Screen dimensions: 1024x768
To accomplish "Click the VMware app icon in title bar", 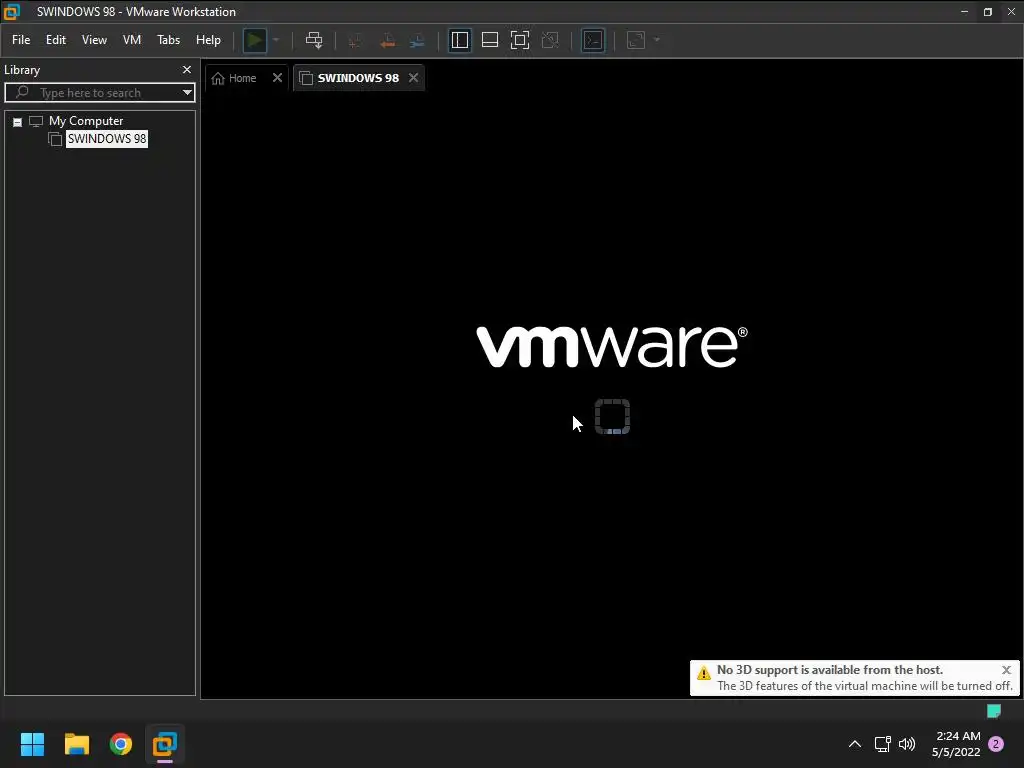I will (12, 12).
